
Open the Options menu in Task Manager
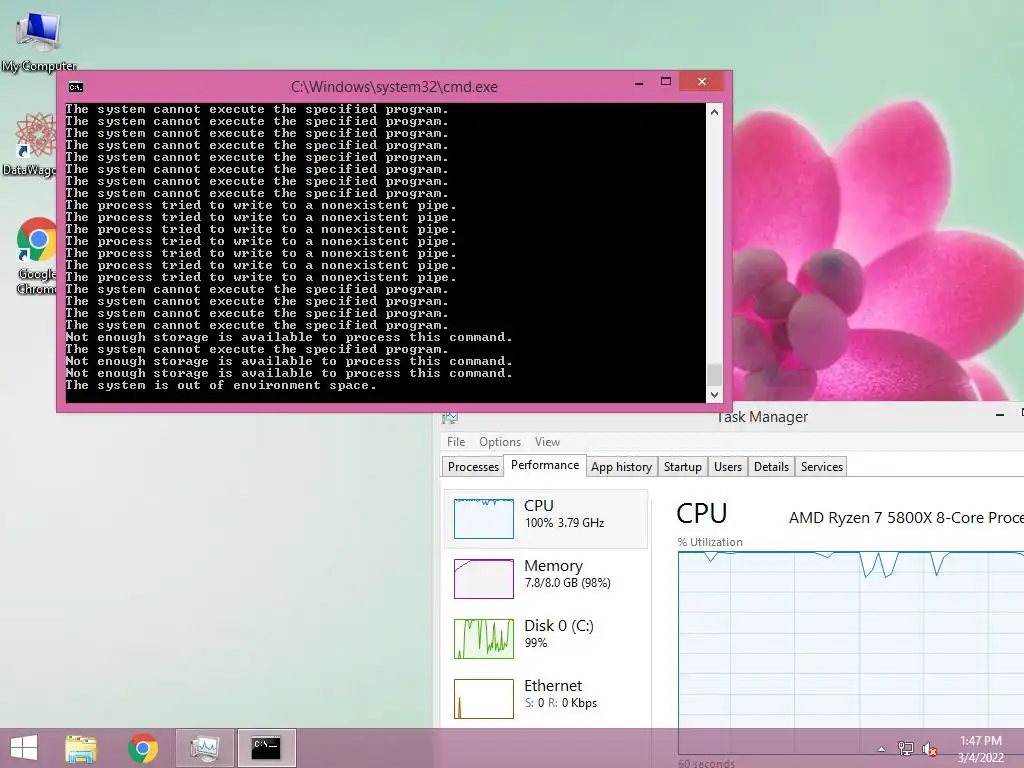500,442
